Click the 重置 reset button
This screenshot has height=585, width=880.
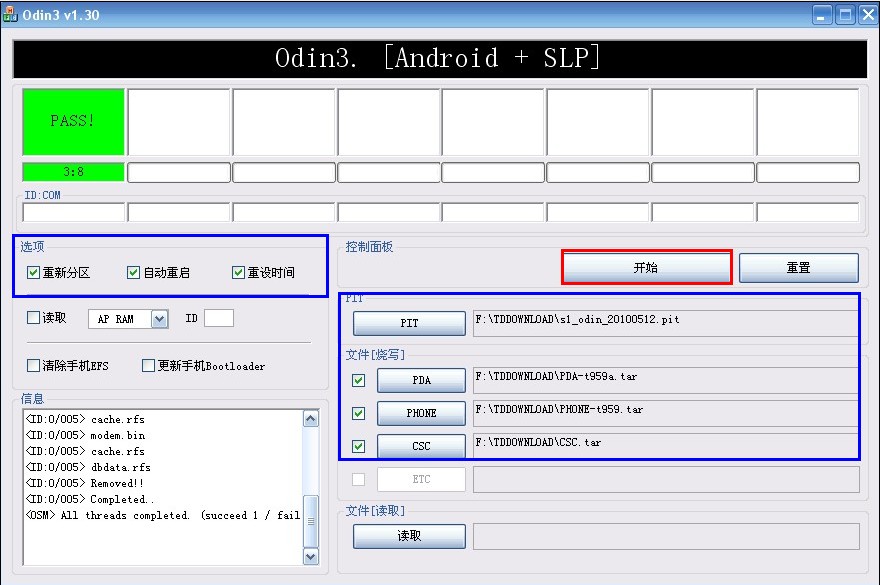[x=799, y=268]
